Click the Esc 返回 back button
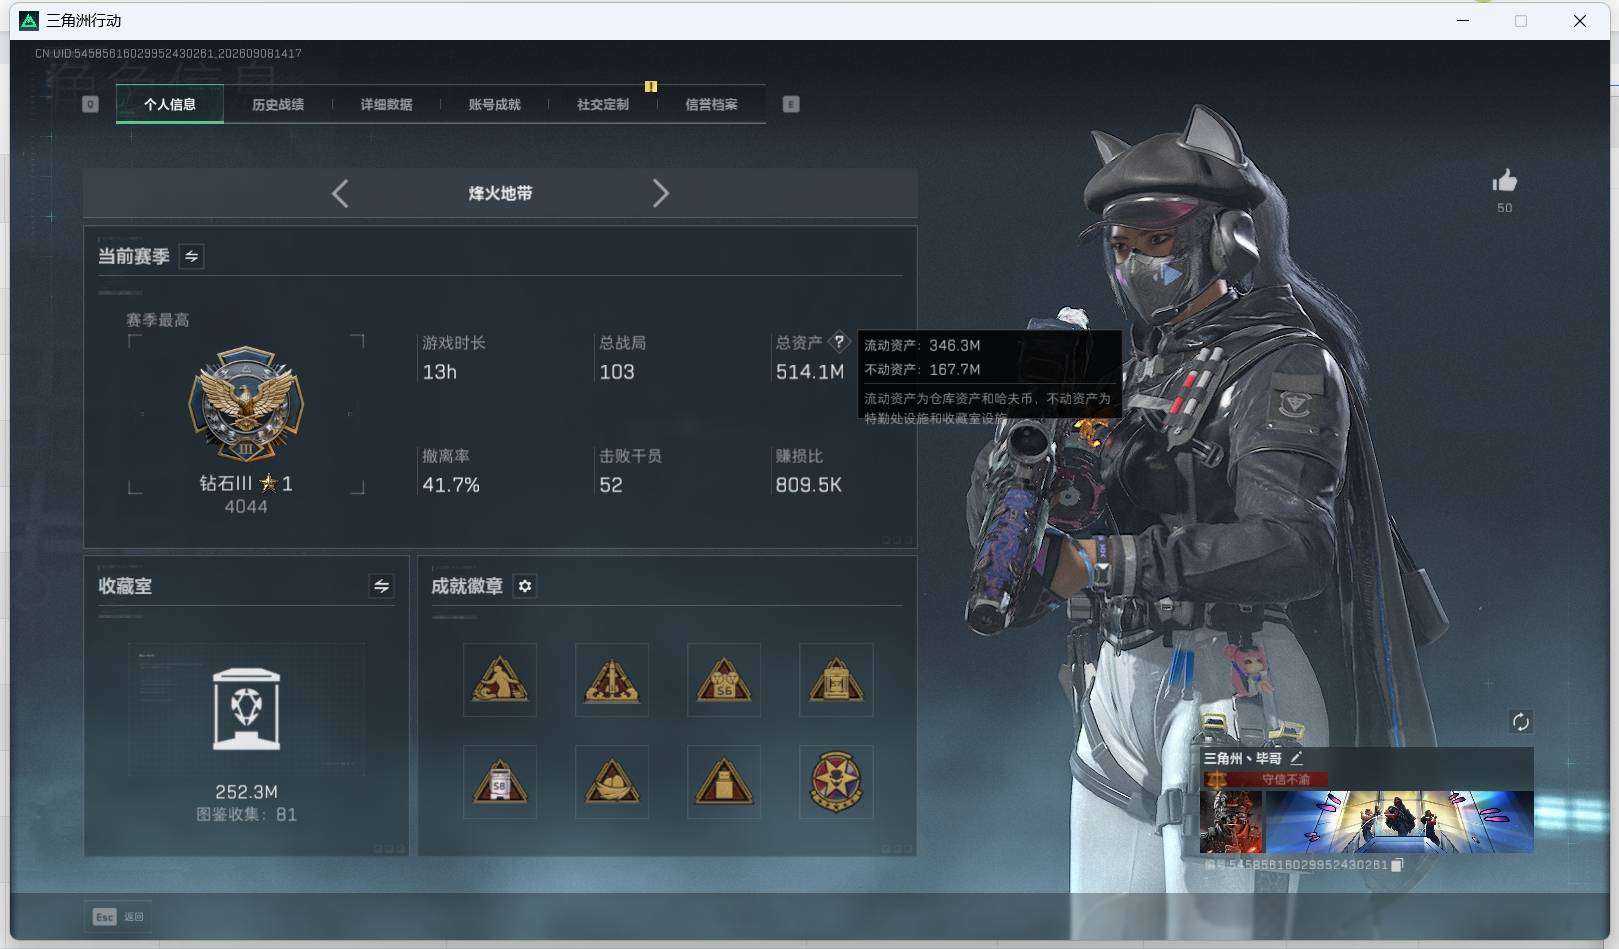The image size is (1619, 949). click(119, 916)
